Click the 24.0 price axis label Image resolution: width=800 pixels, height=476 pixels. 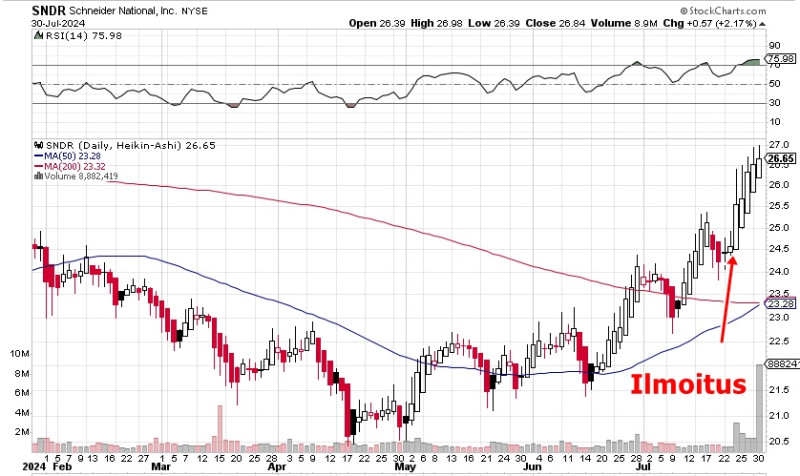[778, 271]
